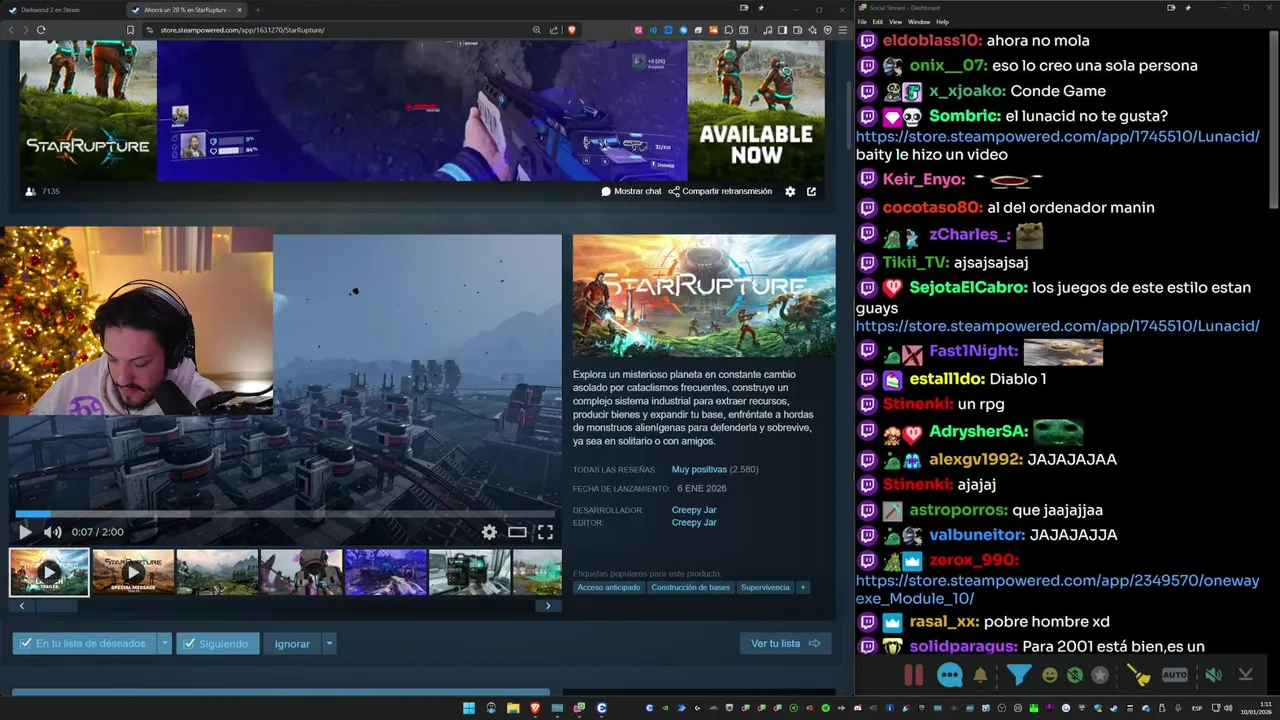This screenshot has width=1280, height=720.
Task: Expand the Ignorar dropdown arrow
Action: [329, 643]
